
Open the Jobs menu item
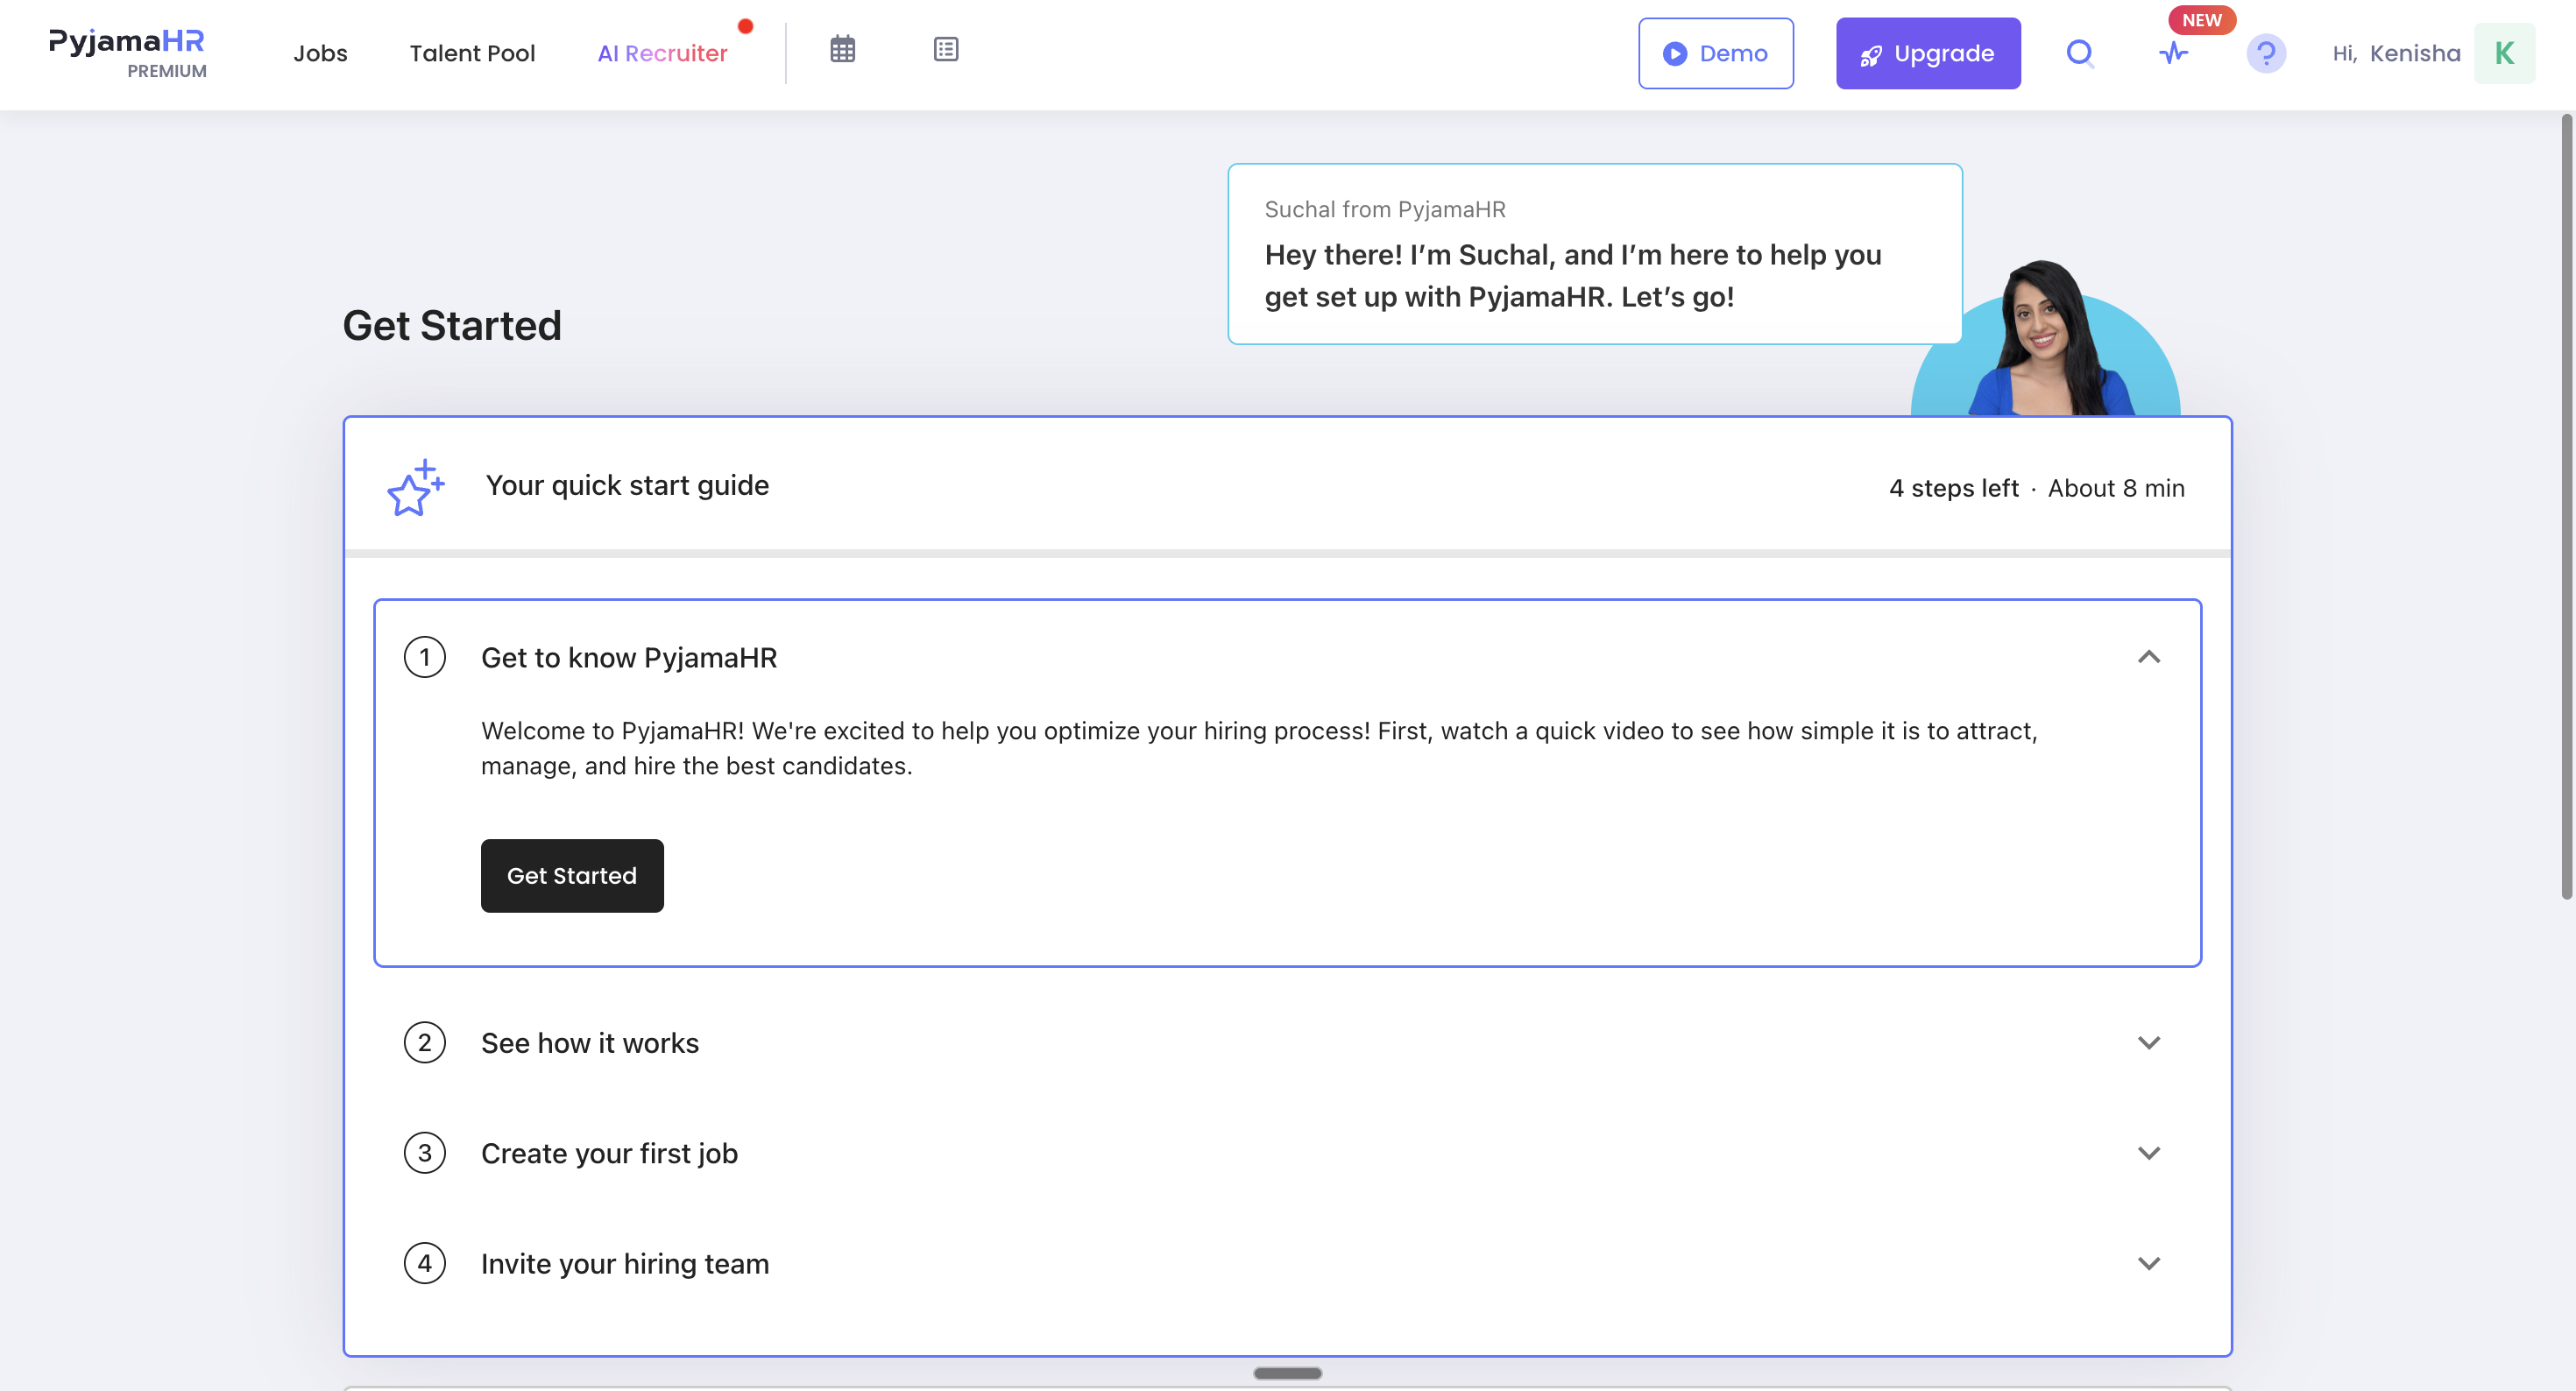pyautogui.click(x=320, y=53)
